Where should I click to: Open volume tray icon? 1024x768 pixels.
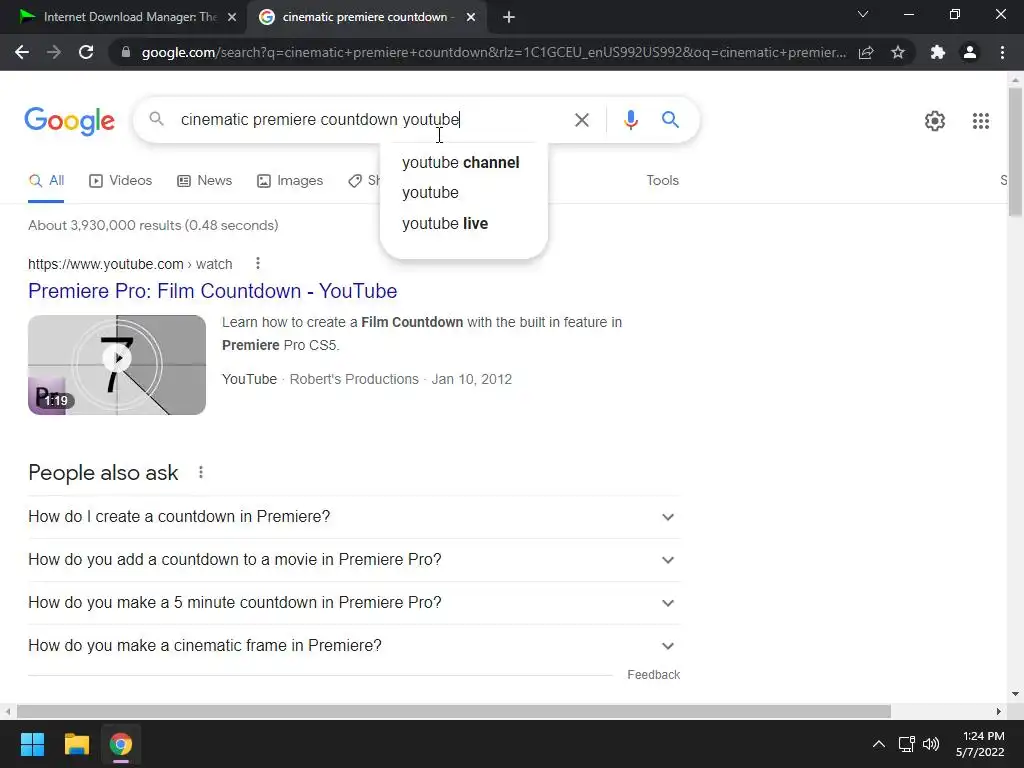pos(931,744)
